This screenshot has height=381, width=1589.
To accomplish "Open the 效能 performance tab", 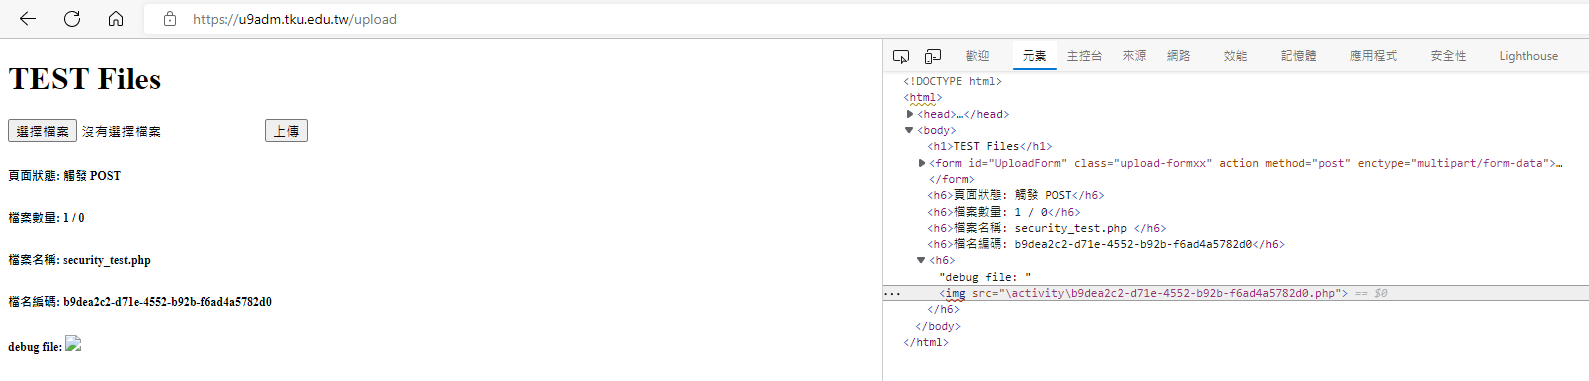I will 1235,56.
